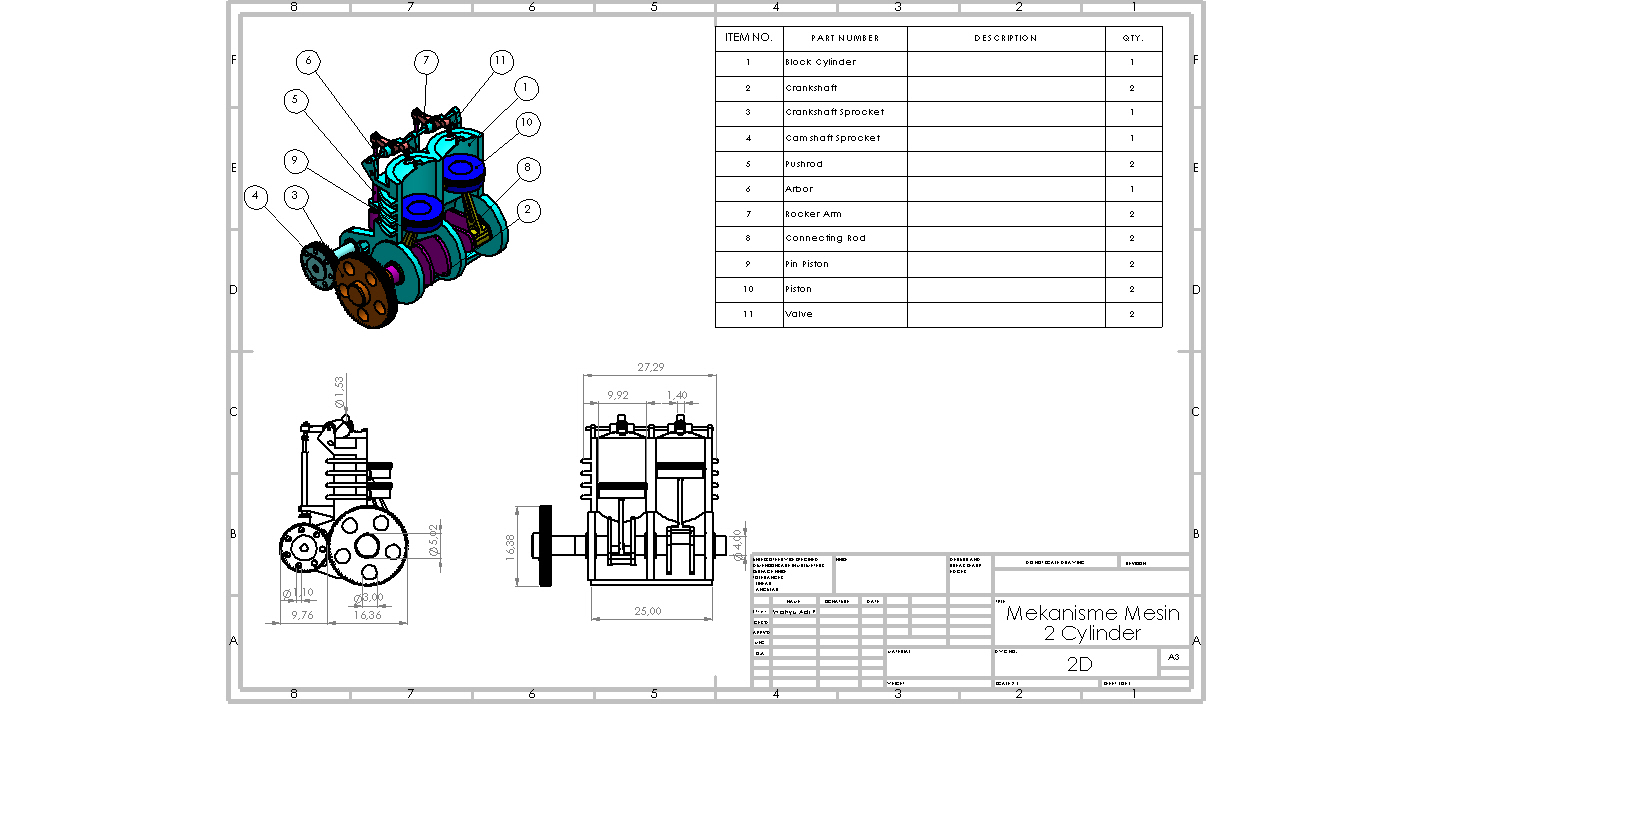Click the 2D drawing number field
The height and width of the screenshot is (814, 1652).
pyautogui.click(x=1079, y=664)
